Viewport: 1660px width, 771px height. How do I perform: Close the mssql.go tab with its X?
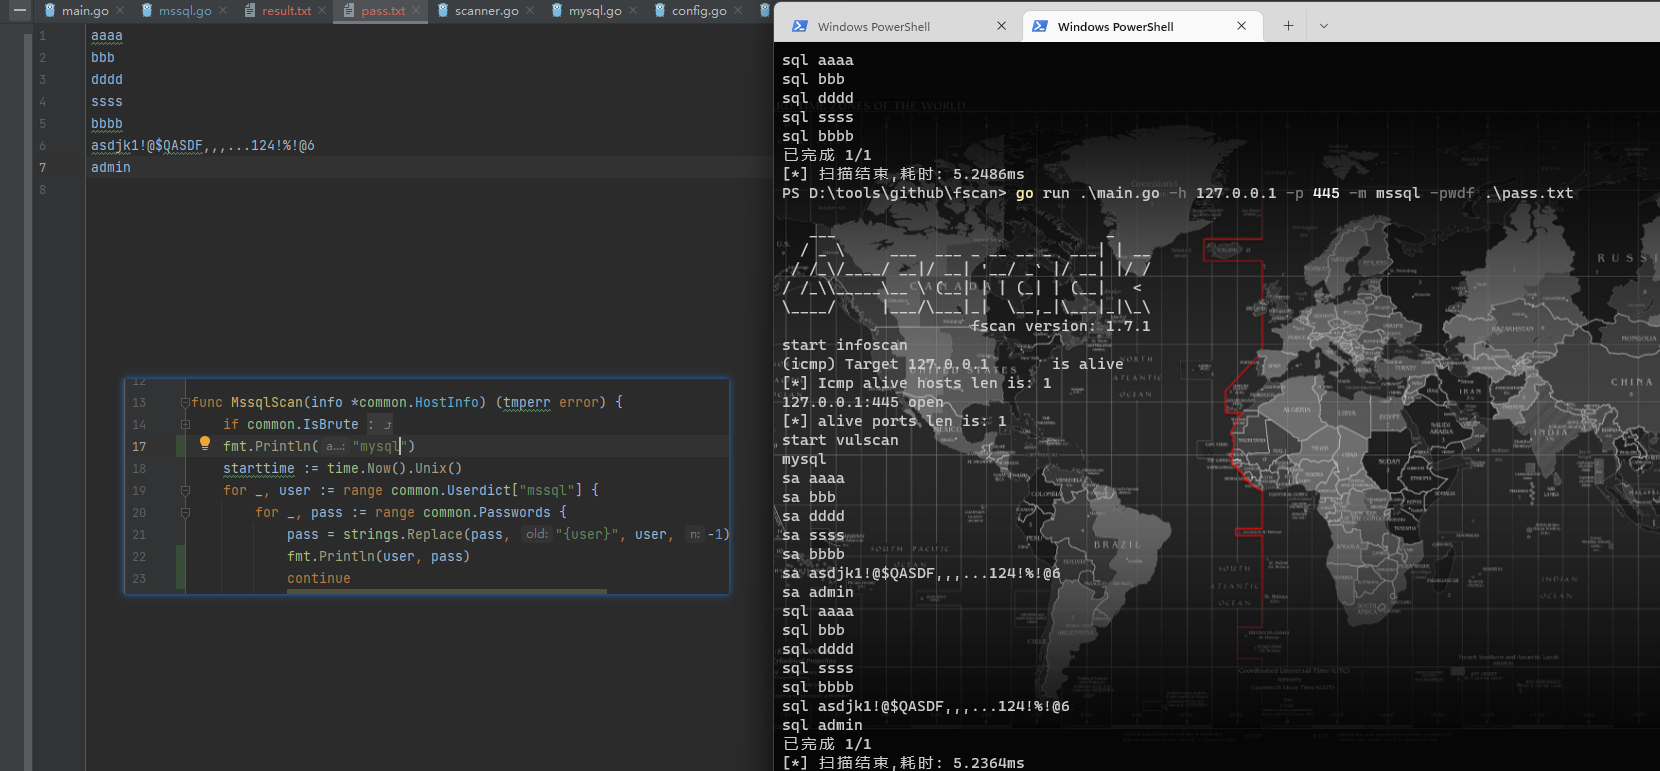tap(223, 11)
